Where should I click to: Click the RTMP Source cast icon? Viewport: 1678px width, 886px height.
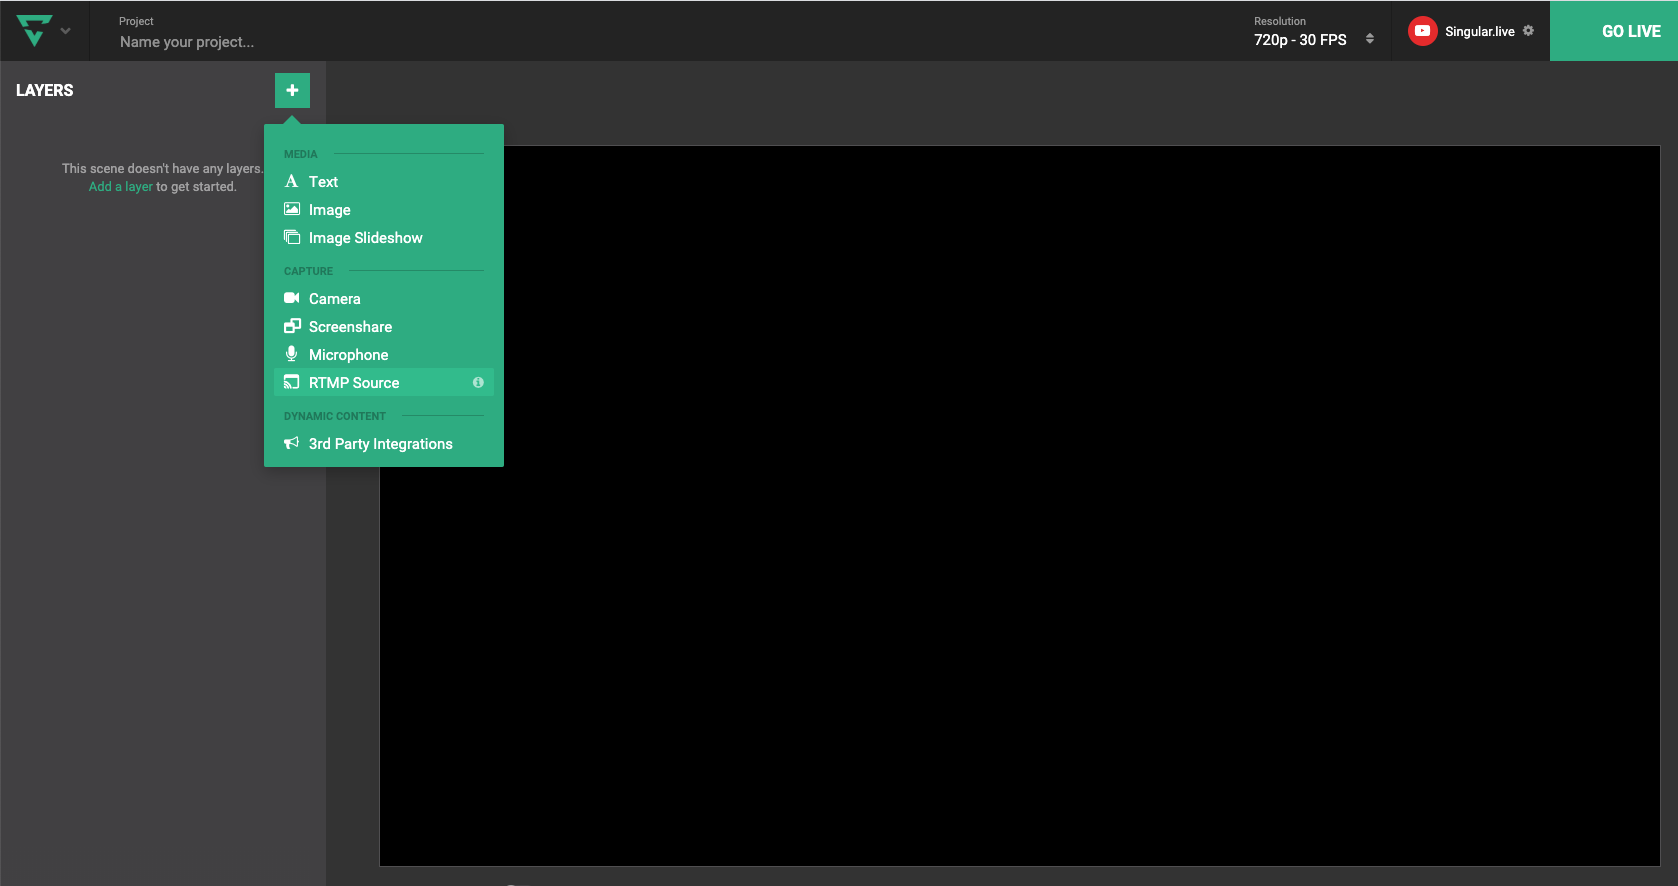click(x=292, y=382)
